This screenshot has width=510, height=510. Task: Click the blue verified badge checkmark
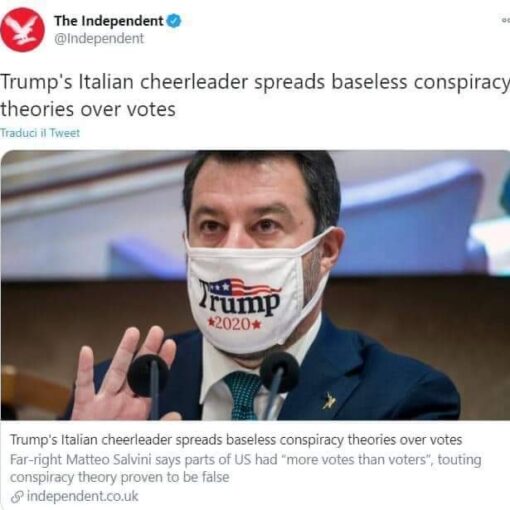174,21
